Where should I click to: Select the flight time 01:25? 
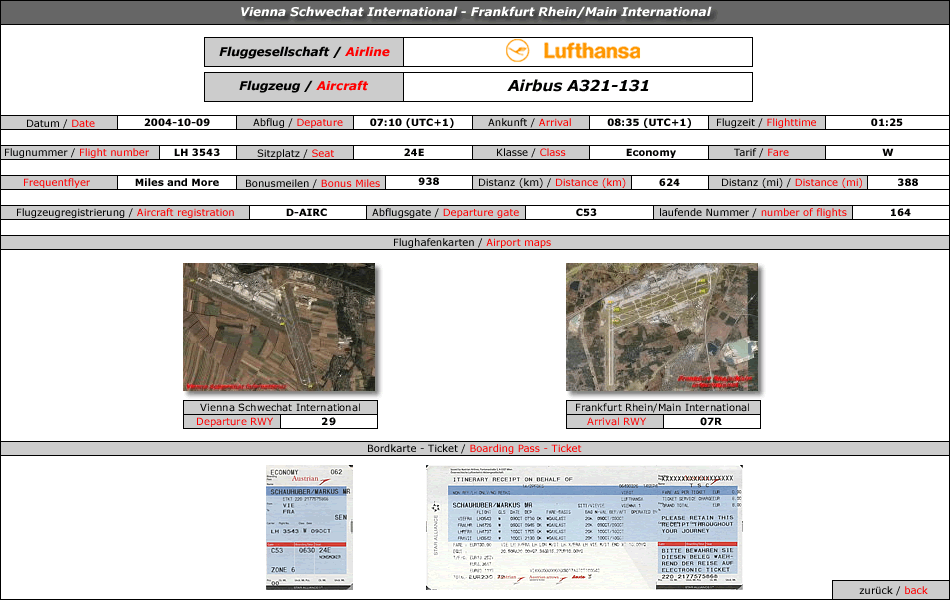coord(886,122)
